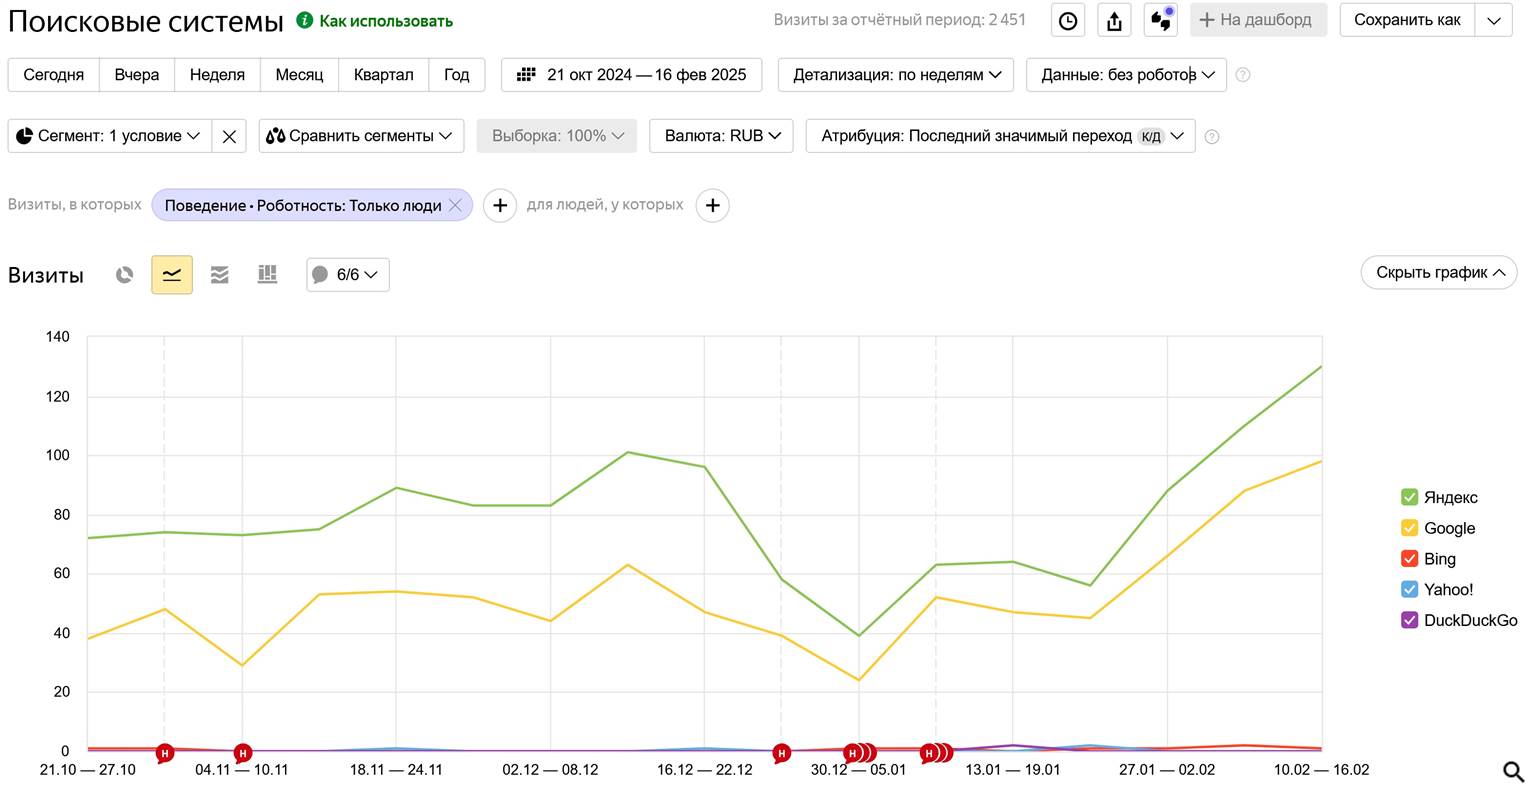1536x793 pixels.
Task: Click 'Визиты за отчётный период: 2 451' text
Action: pos(900,20)
